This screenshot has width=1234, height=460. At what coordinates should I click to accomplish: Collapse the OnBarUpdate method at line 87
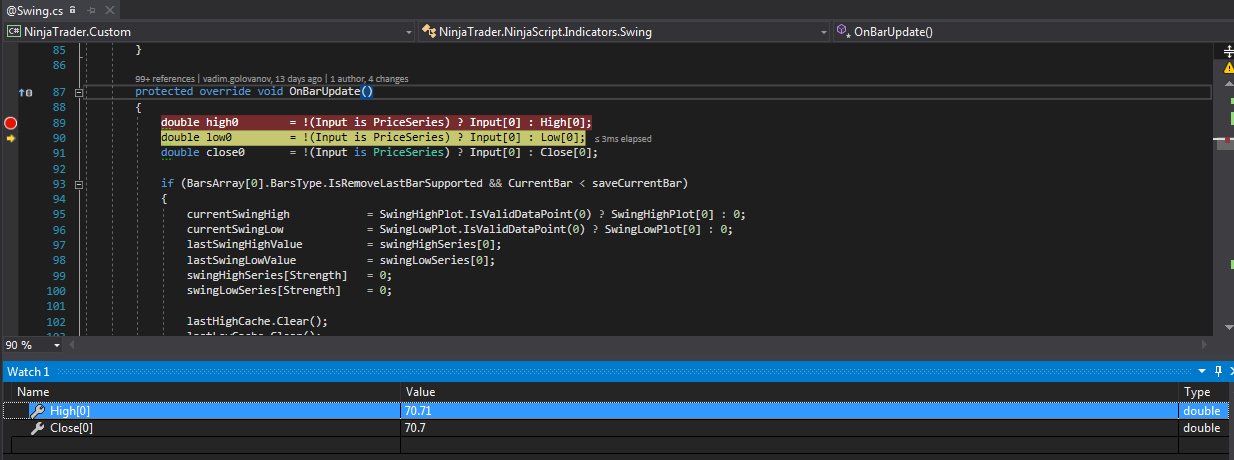coord(77,92)
